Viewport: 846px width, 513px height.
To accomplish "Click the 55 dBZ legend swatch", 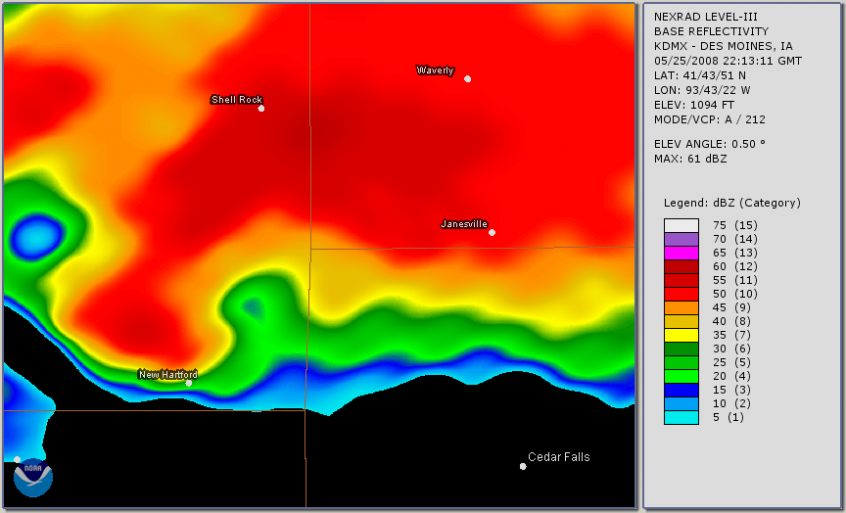I will (x=681, y=280).
